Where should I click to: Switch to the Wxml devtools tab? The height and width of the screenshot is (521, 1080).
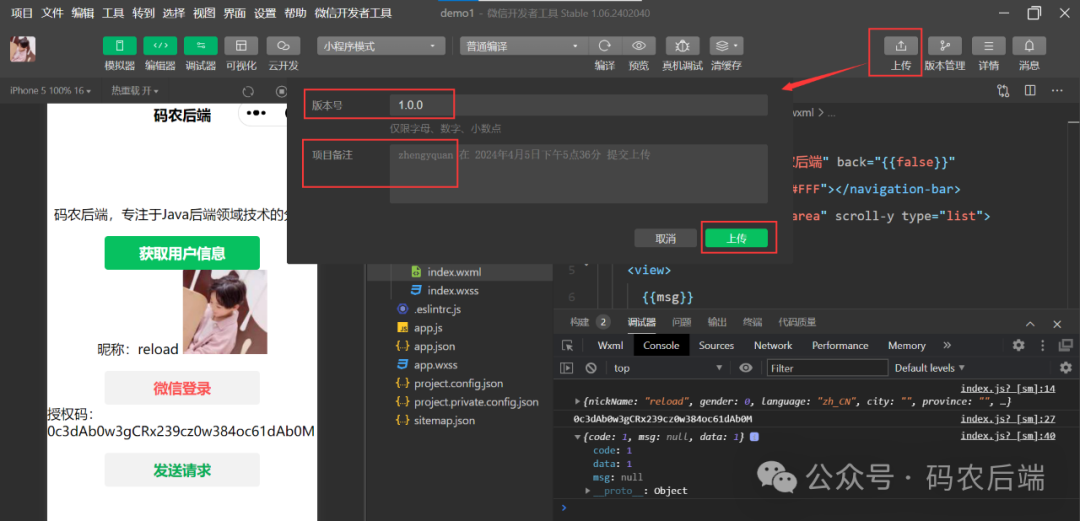point(610,346)
